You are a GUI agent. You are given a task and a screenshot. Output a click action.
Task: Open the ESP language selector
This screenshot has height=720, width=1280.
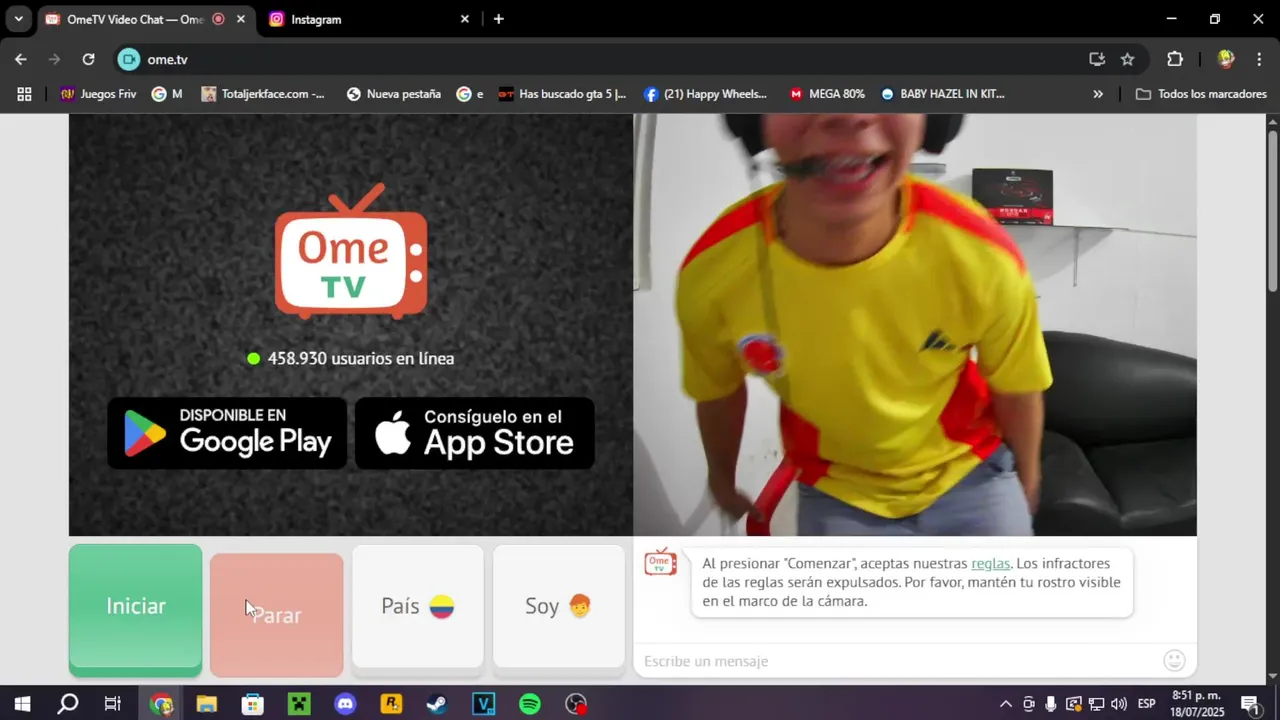pos(1147,704)
